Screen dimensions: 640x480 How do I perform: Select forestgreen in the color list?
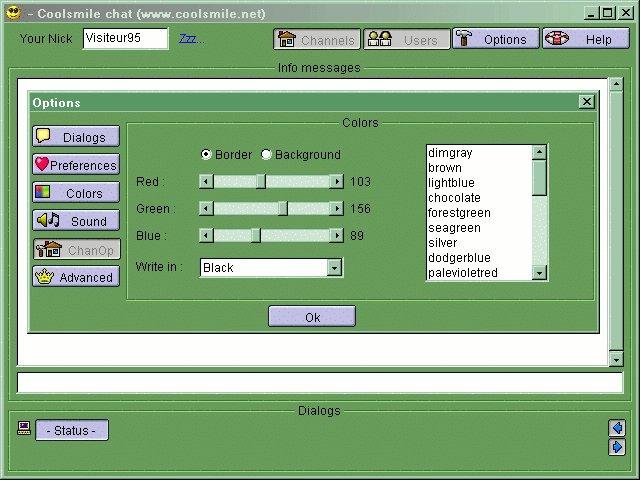point(479,213)
